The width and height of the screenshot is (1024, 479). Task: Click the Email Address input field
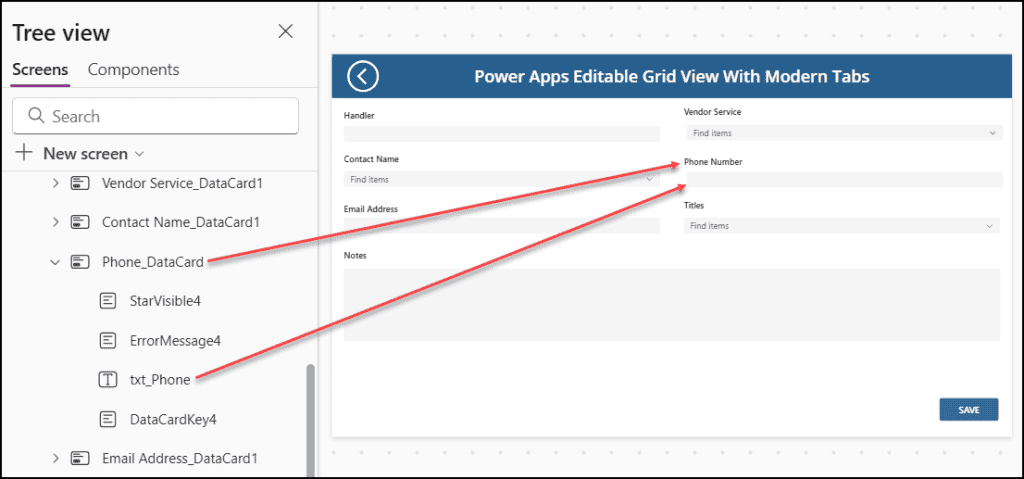click(502, 226)
